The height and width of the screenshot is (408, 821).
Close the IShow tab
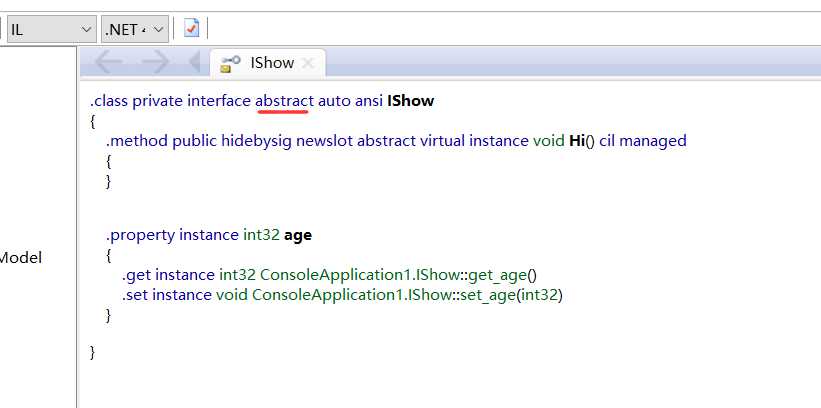point(308,64)
